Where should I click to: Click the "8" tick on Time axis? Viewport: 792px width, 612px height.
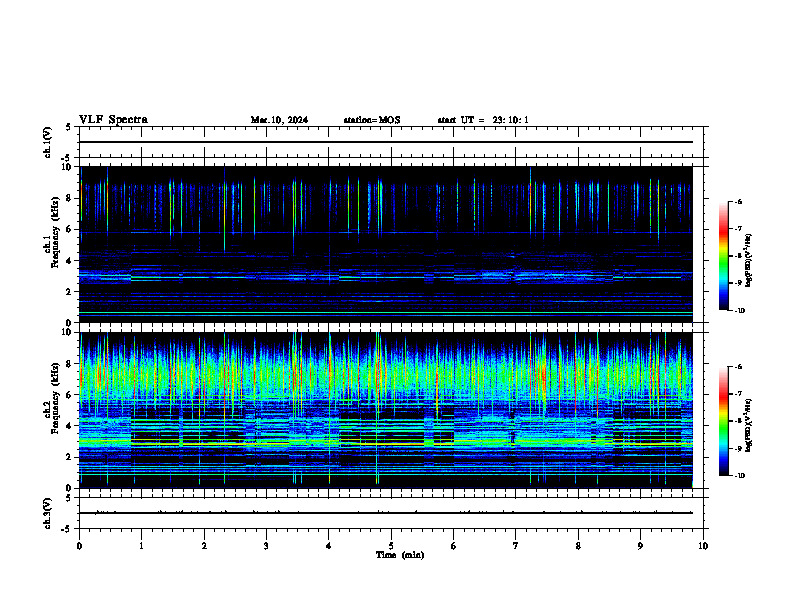pyautogui.click(x=578, y=546)
